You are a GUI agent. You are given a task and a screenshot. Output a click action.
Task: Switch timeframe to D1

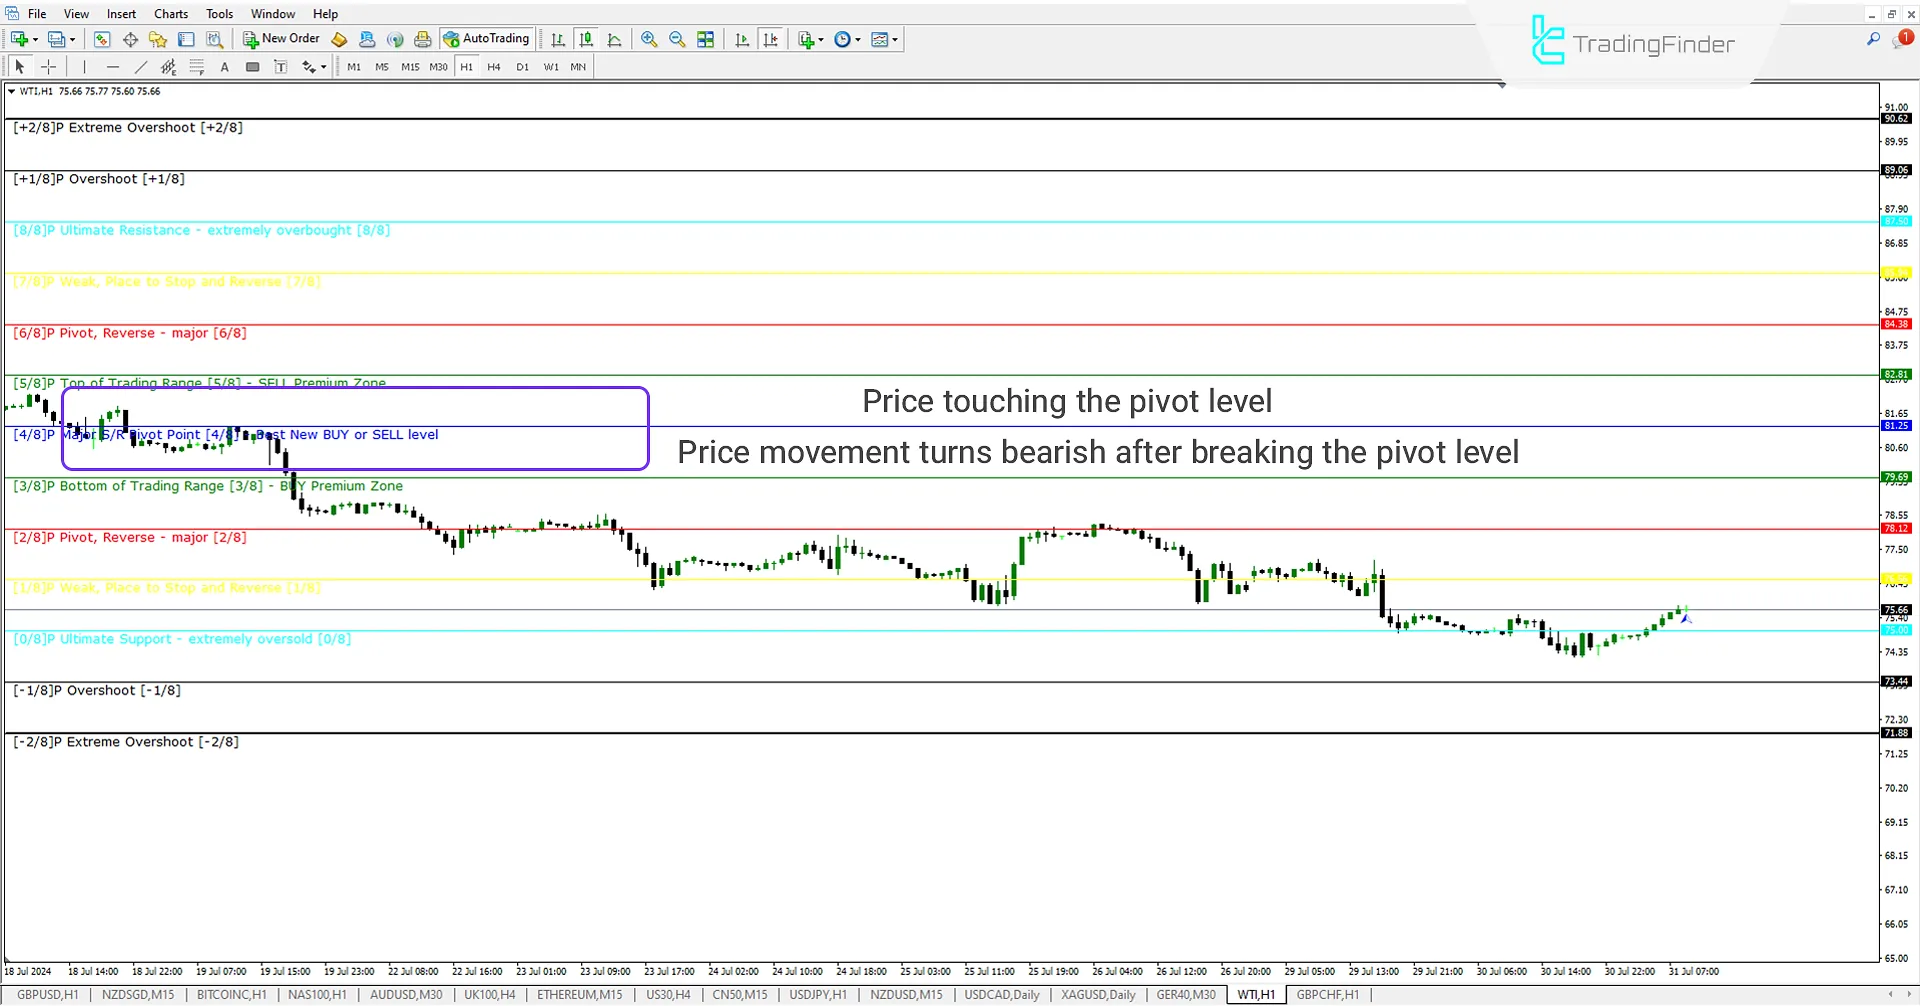(x=522, y=67)
